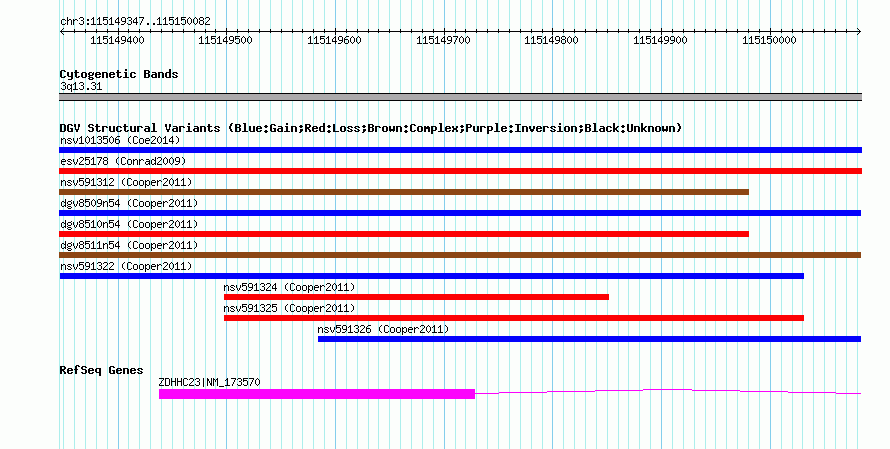Click ruler position 115149600

coord(334,40)
